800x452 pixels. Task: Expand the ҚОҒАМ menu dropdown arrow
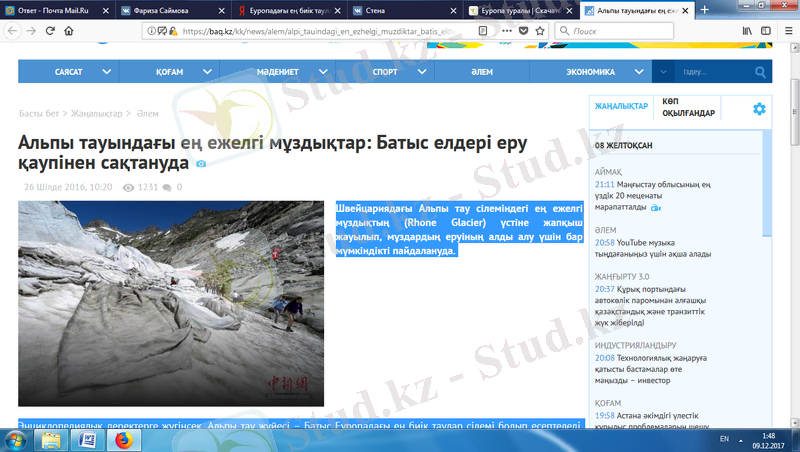click(208, 72)
